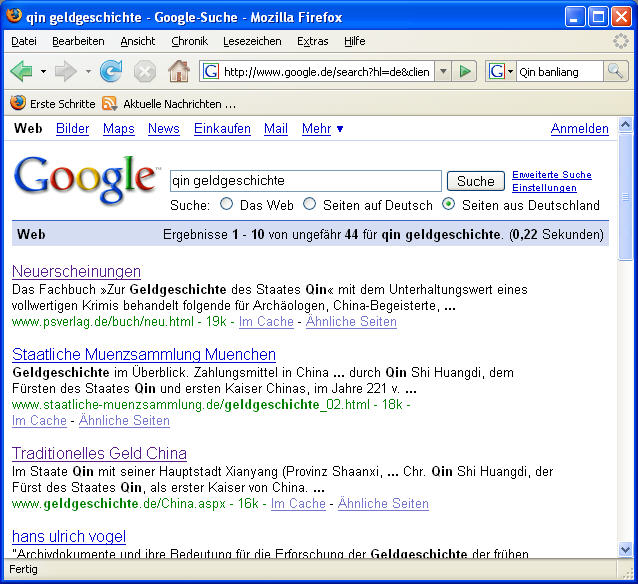This screenshot has height=584, width=638.
Task: Open Google News link
Action: (x=164, y=129)
